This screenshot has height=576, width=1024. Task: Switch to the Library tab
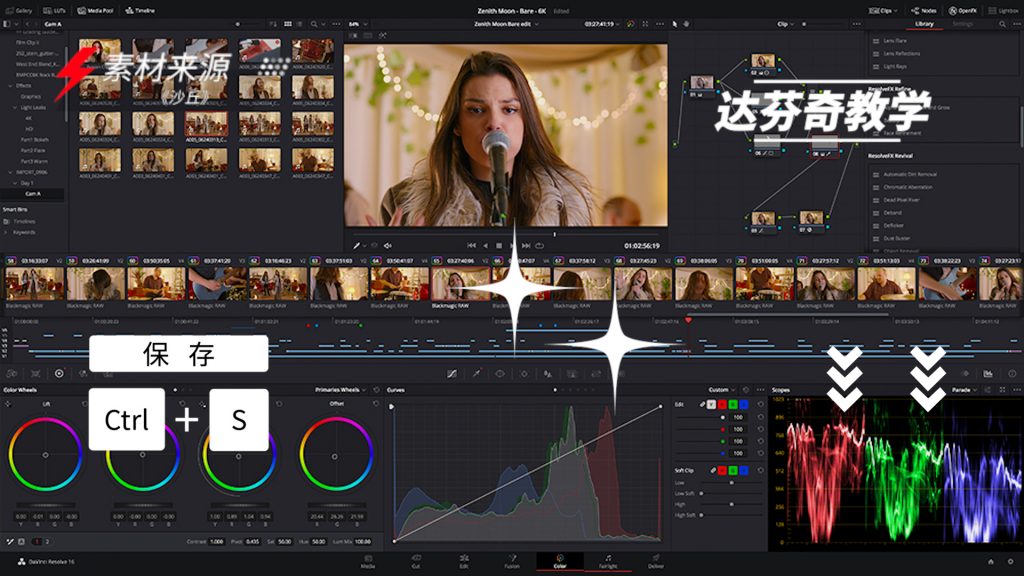point(924,24)
